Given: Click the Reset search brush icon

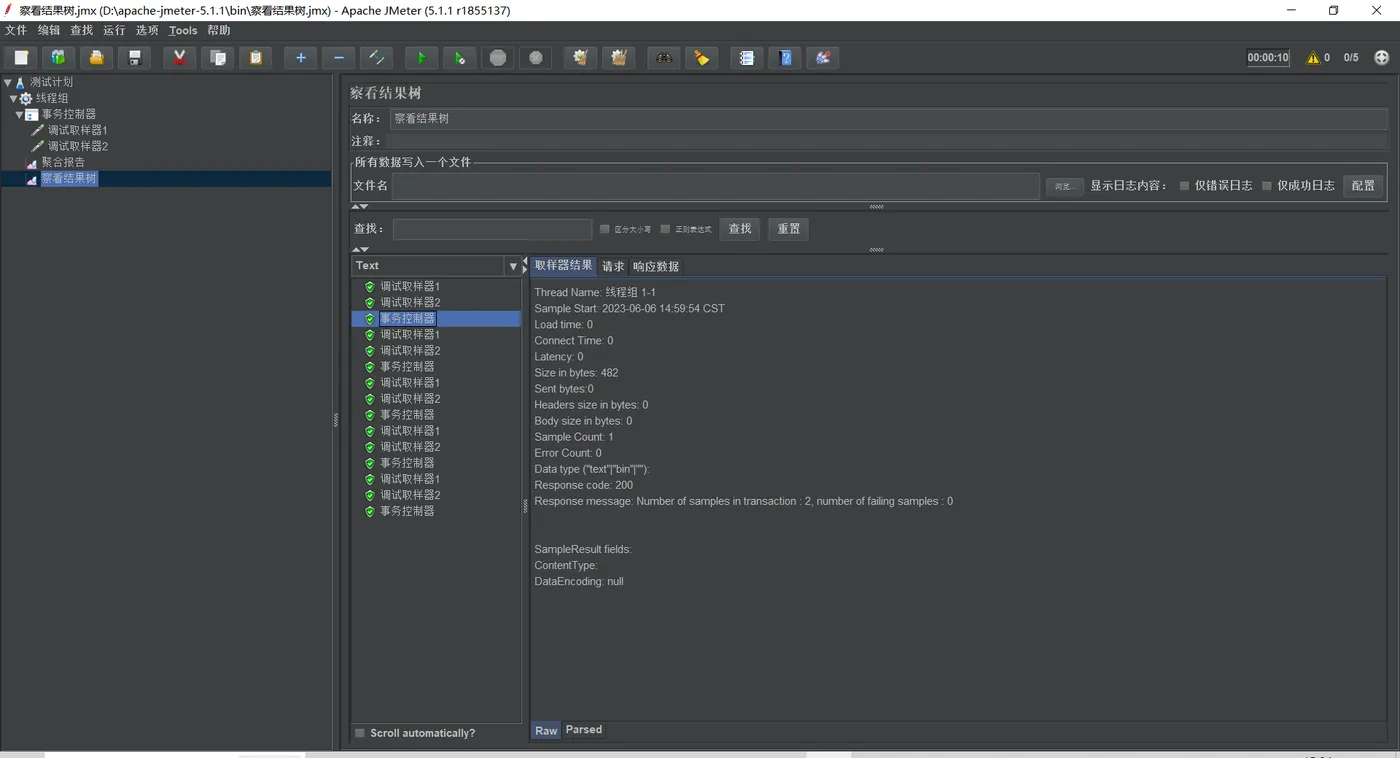Looking at the screenshot, I should [701, 58].
